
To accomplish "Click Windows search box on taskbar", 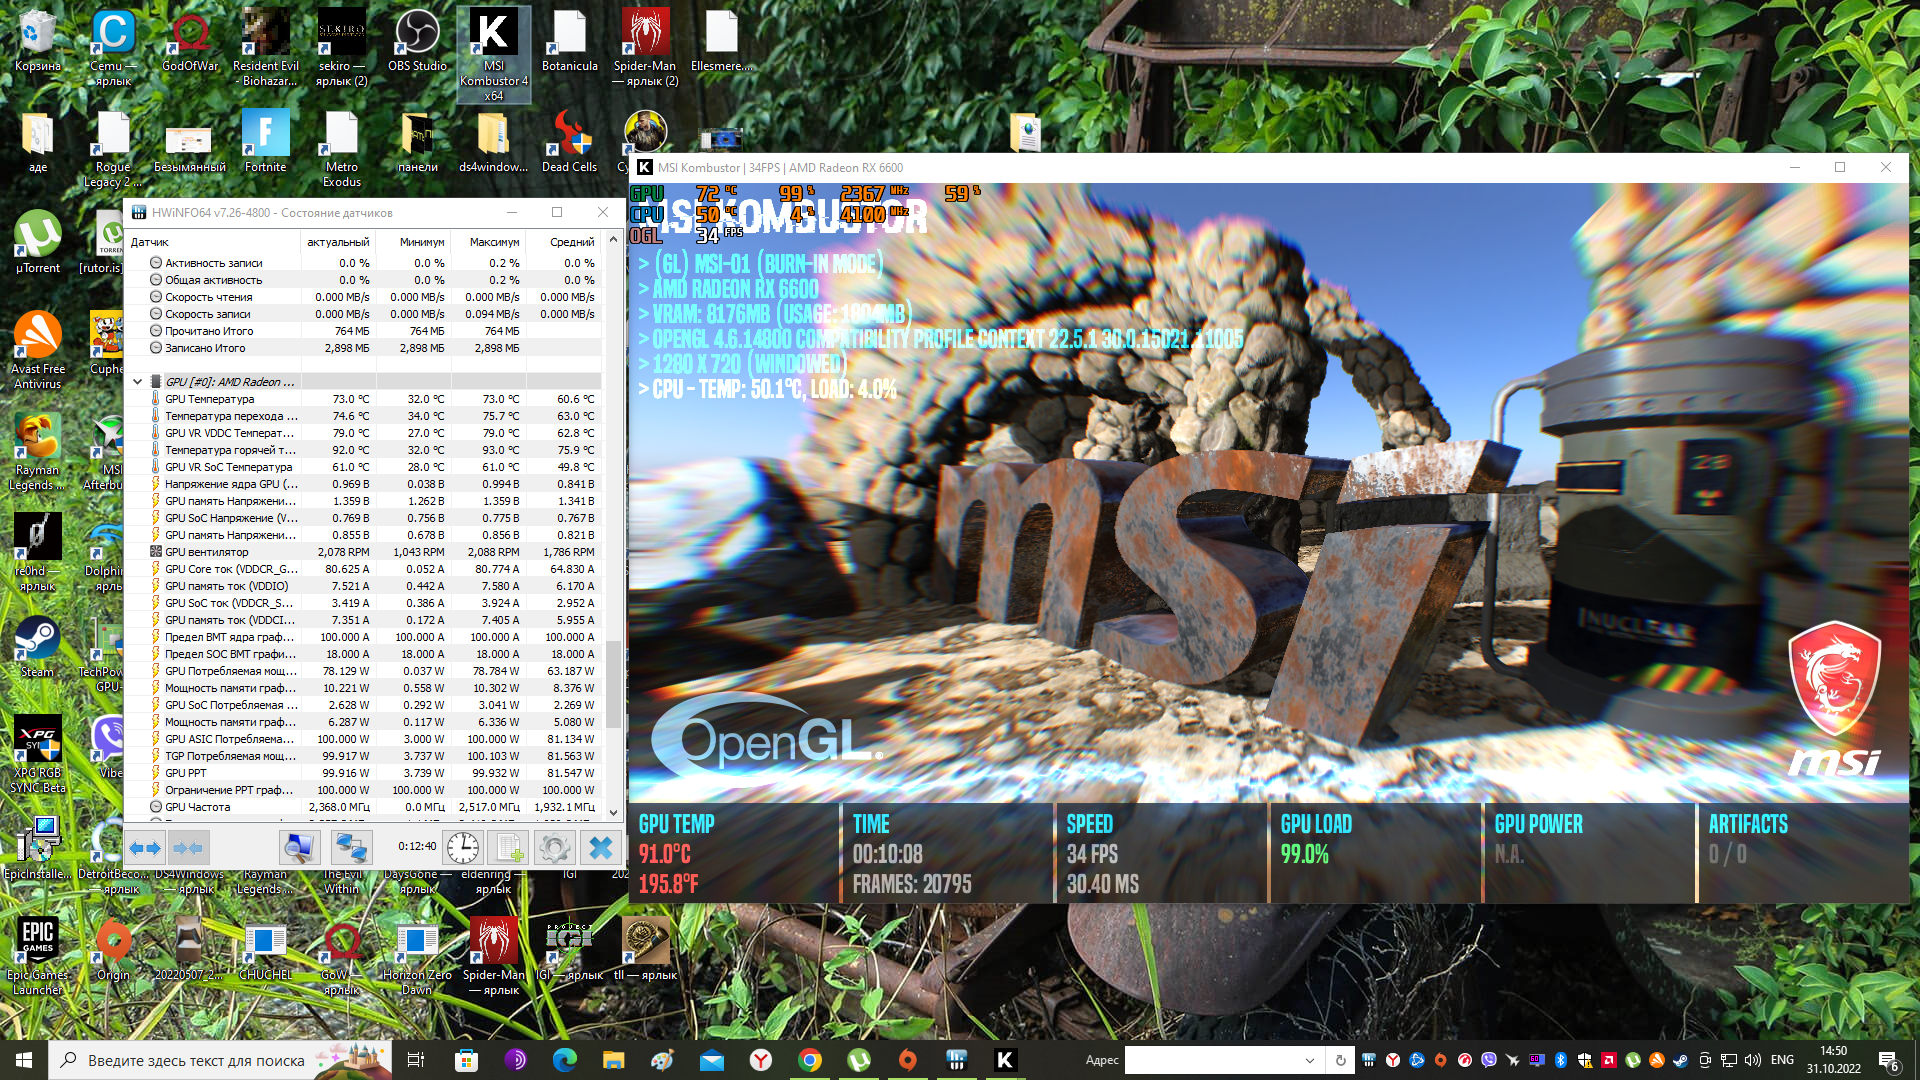I will click(219, 1060).
